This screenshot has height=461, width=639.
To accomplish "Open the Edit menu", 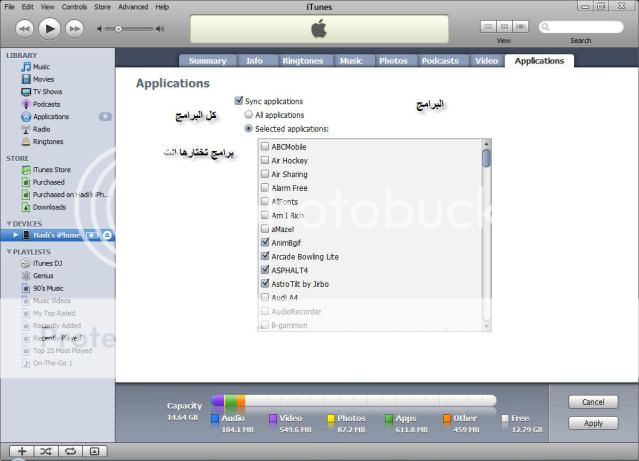I will pyautogui.click(x=28, y=7).
